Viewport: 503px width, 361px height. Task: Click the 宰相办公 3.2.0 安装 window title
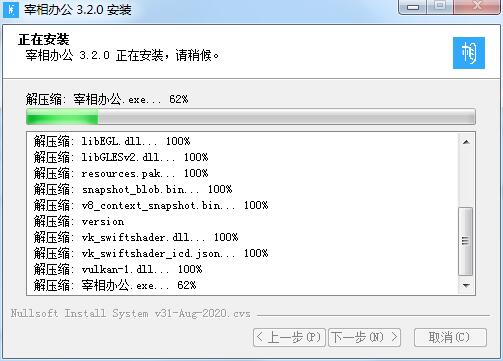click(77, 10)
